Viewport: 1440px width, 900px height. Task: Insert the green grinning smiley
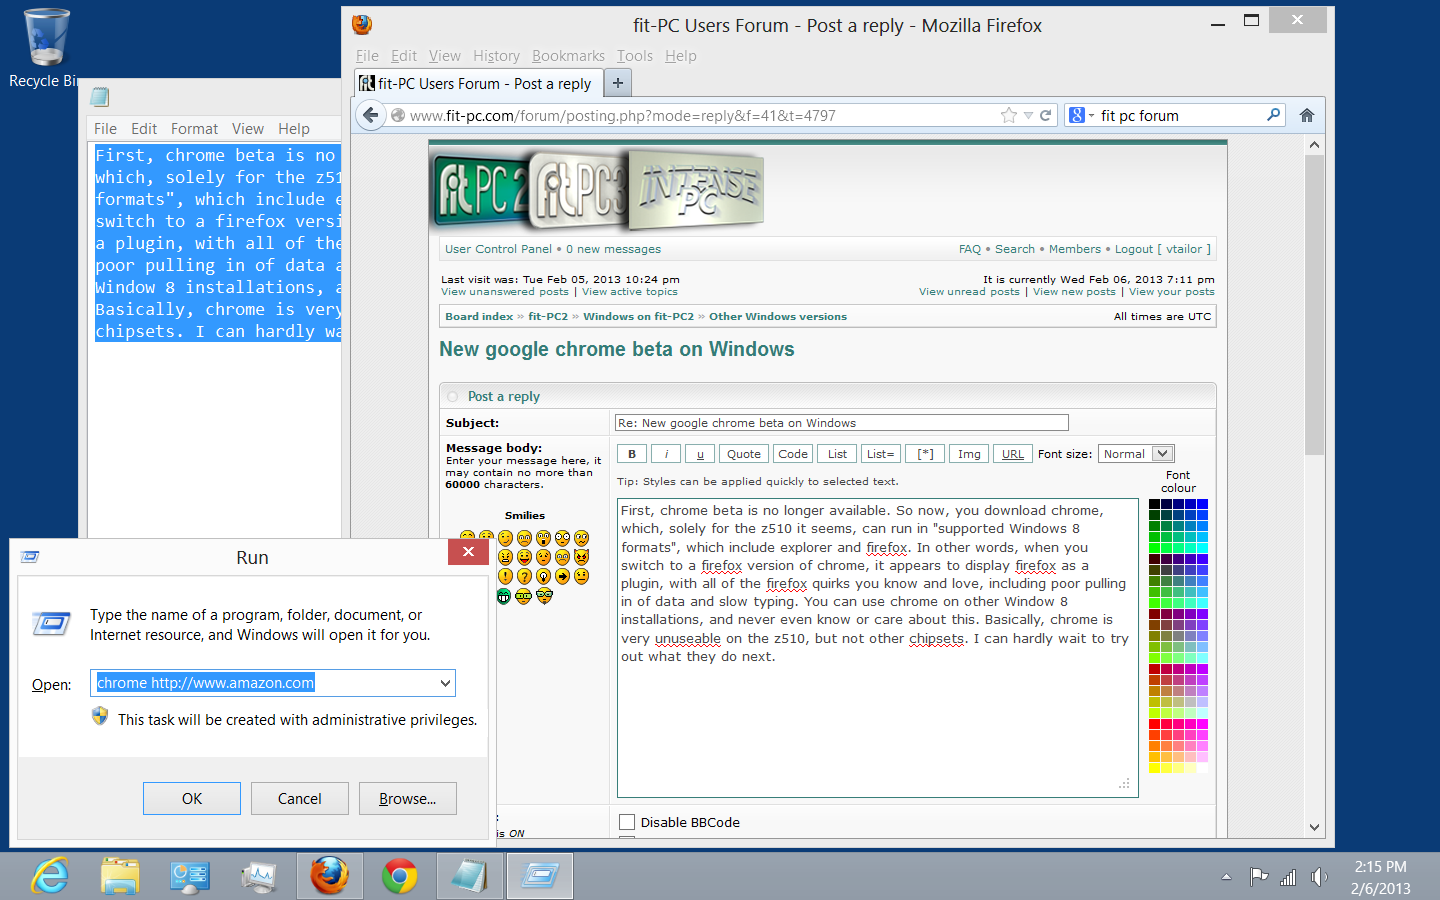coord(504,596)
